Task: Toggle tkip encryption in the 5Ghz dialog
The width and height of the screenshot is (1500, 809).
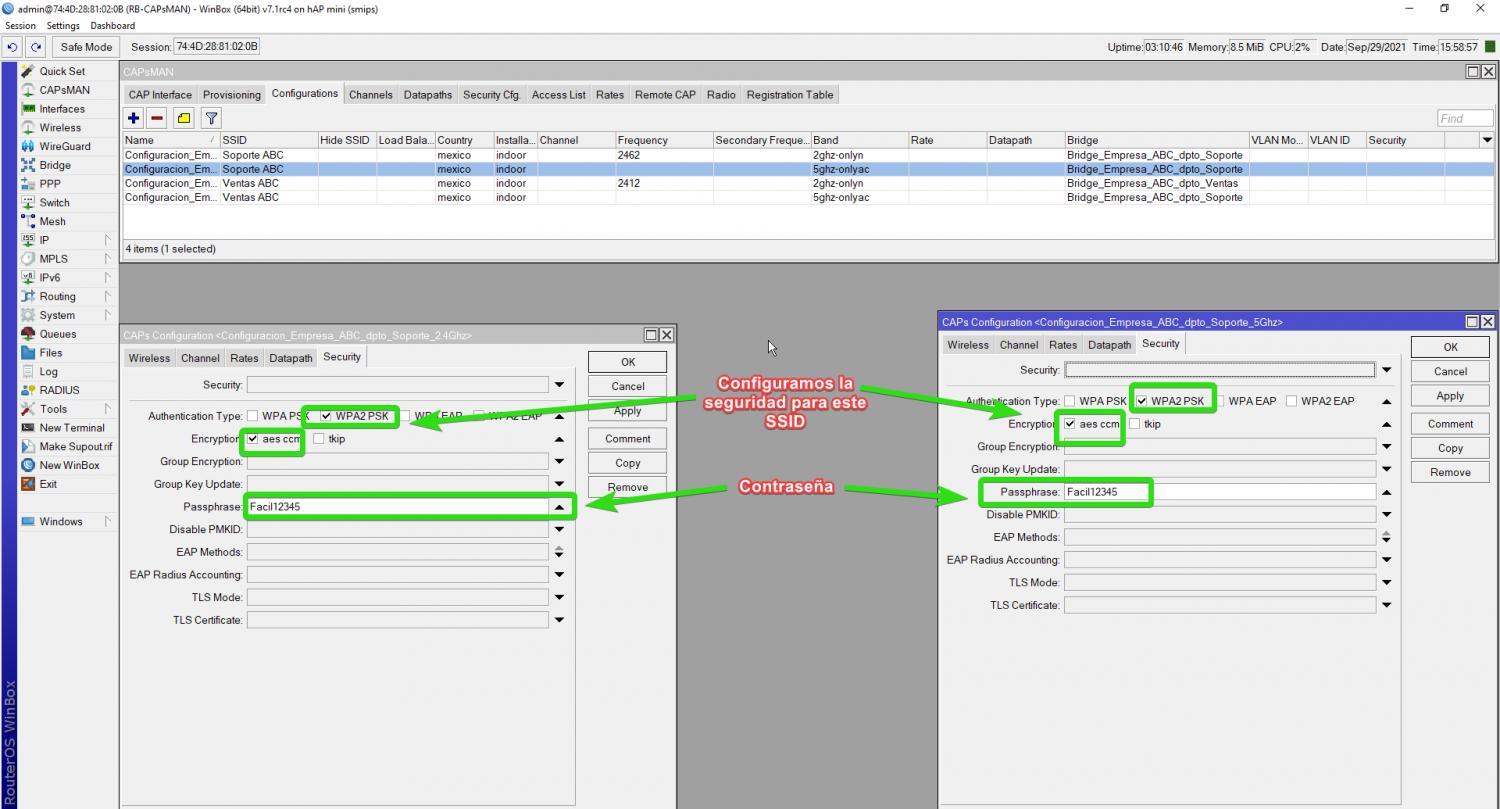Action: tap(1135, 424)
